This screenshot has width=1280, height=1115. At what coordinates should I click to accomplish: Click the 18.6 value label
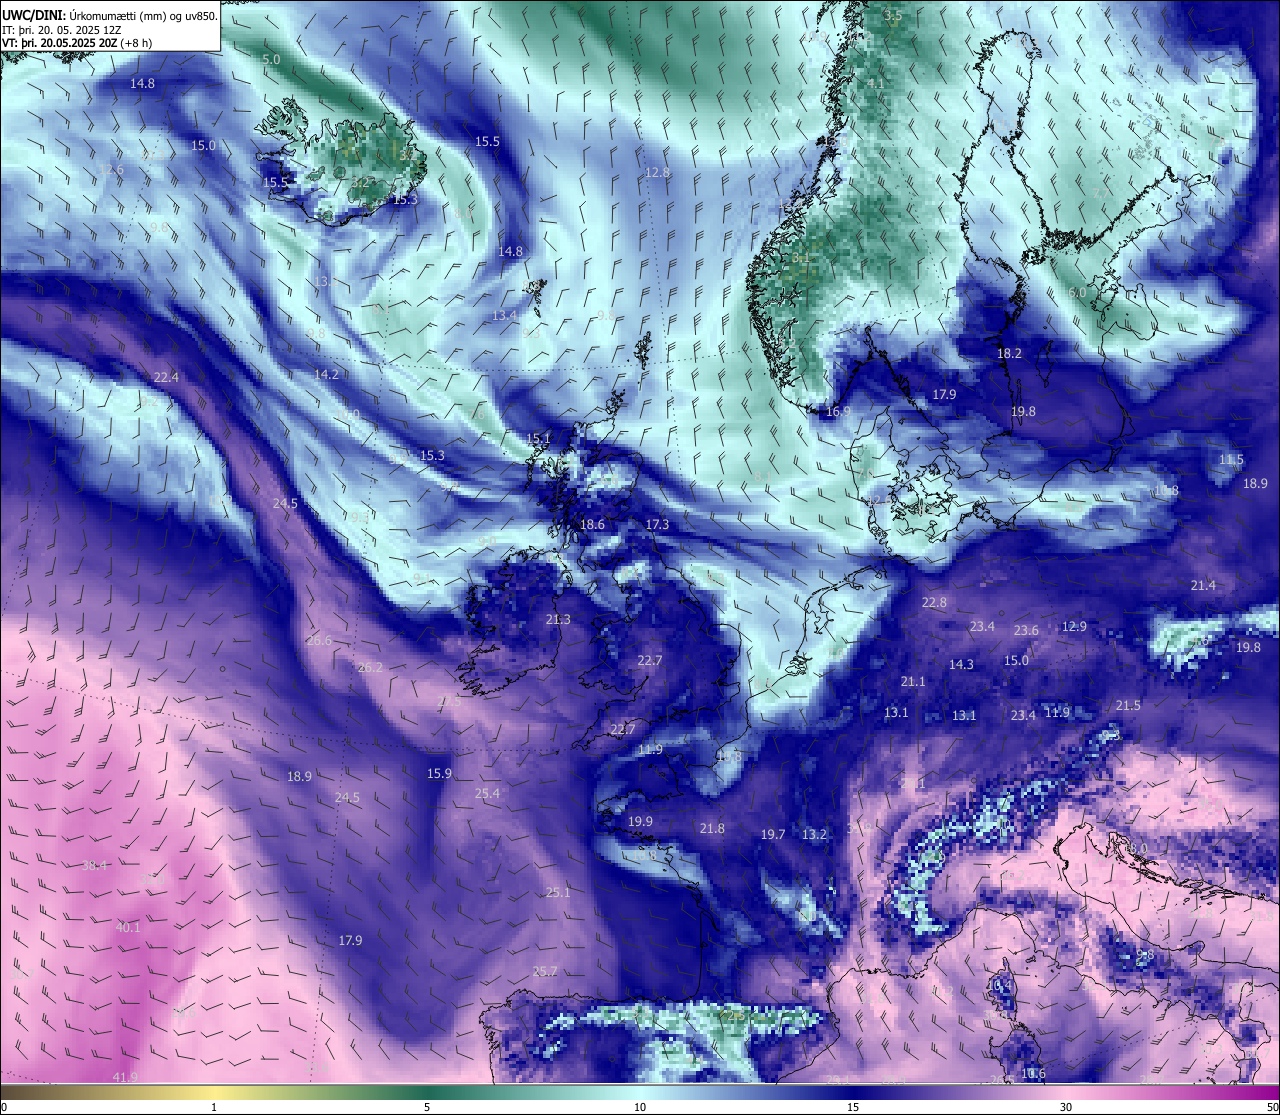click(x=592, y=524)
